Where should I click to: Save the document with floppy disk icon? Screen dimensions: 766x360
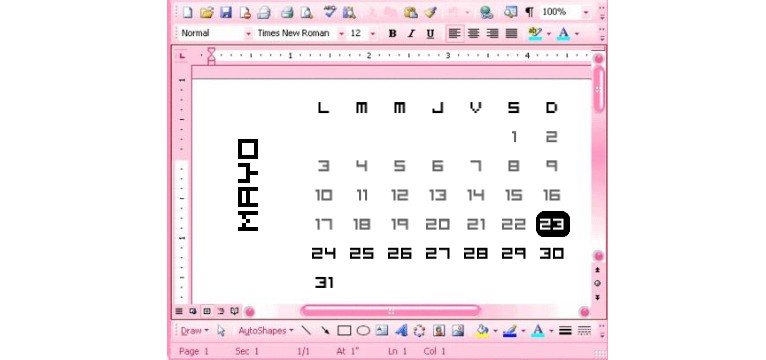(x=226, y=12)
